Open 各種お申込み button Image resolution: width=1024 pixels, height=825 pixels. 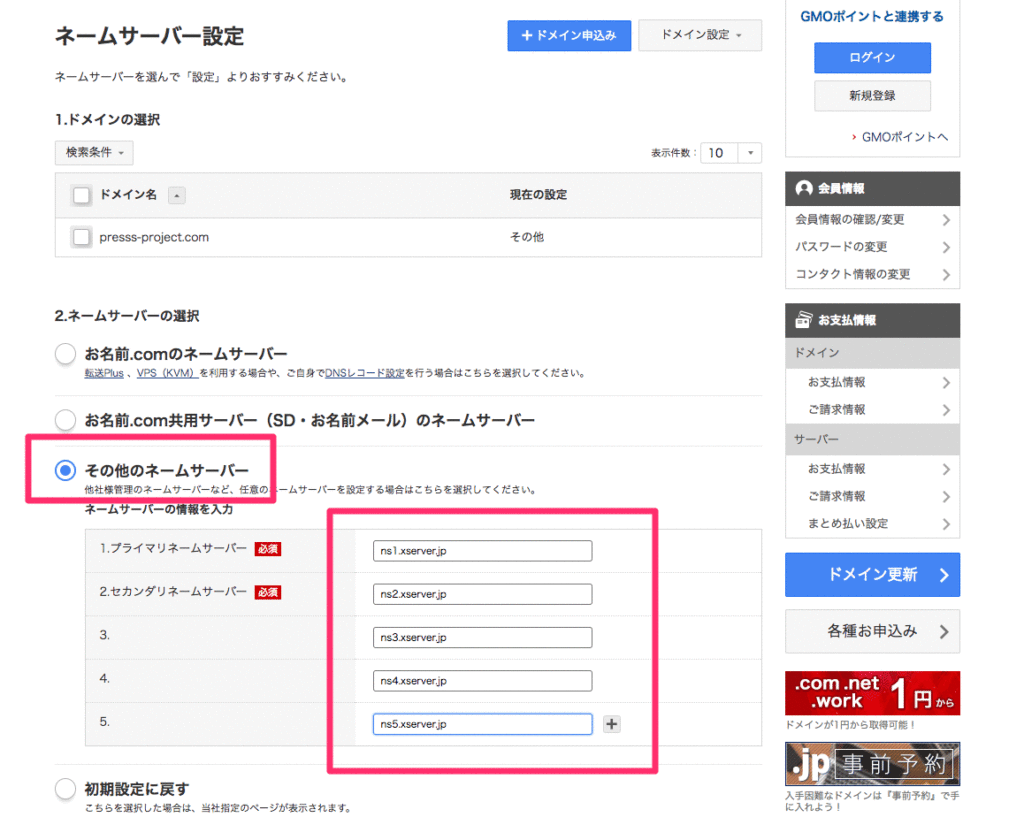[872, 632]
